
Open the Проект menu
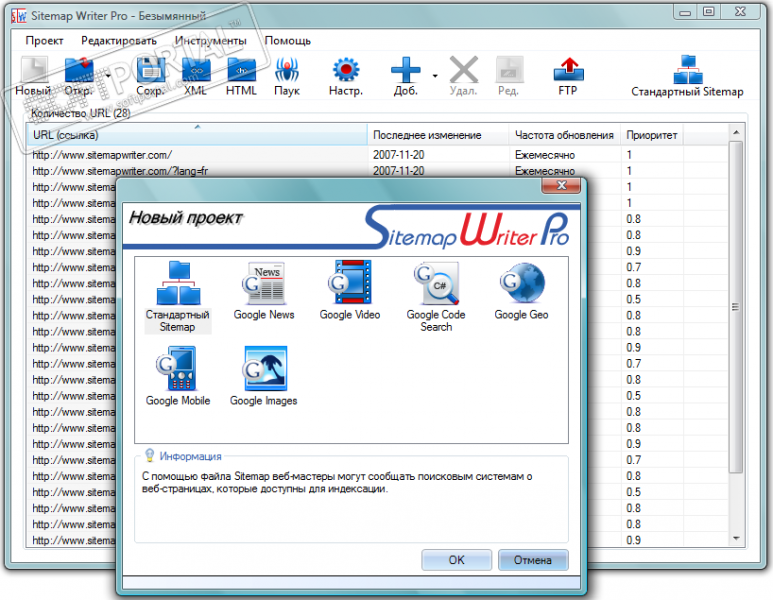pos(44,40)
